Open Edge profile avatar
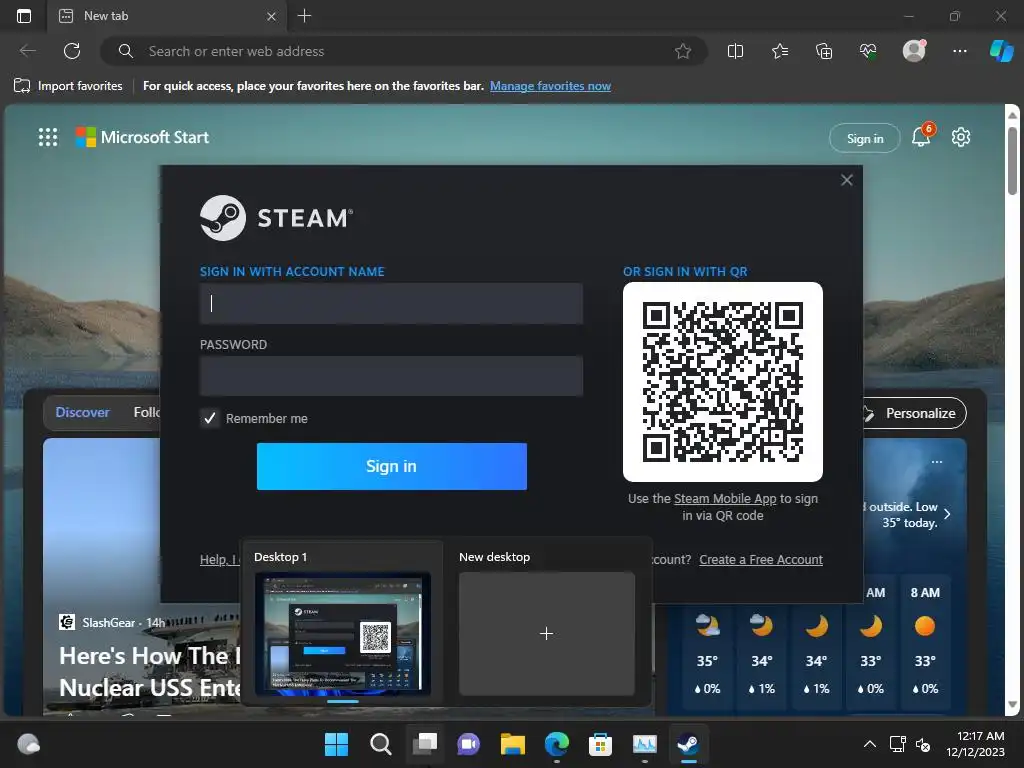Image resolution: width=1024 pixels, height=768 pixels. pyautogui.click(x=914, y=50)
